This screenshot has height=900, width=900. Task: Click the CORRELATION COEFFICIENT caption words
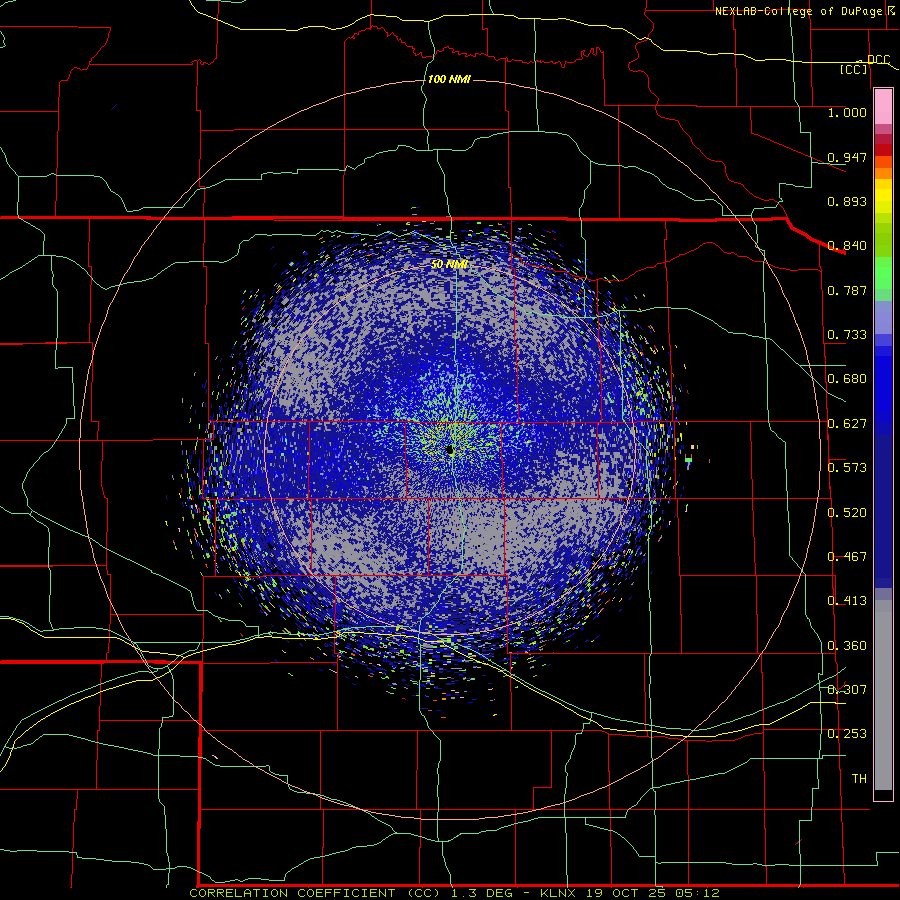[292, 893]
